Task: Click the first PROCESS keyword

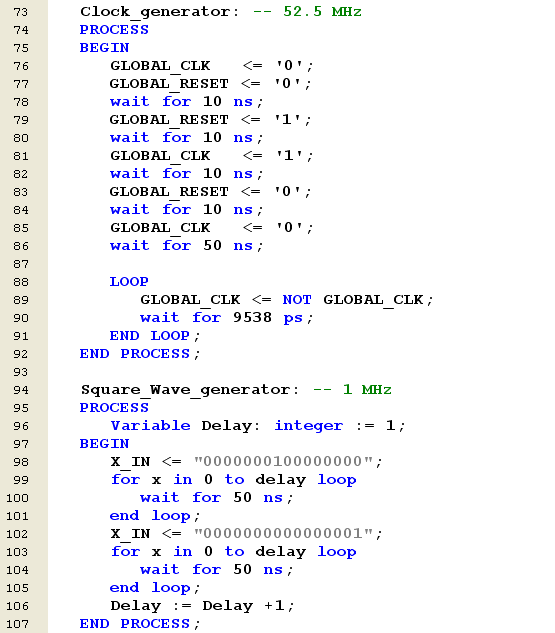Action: pos(114,30)
